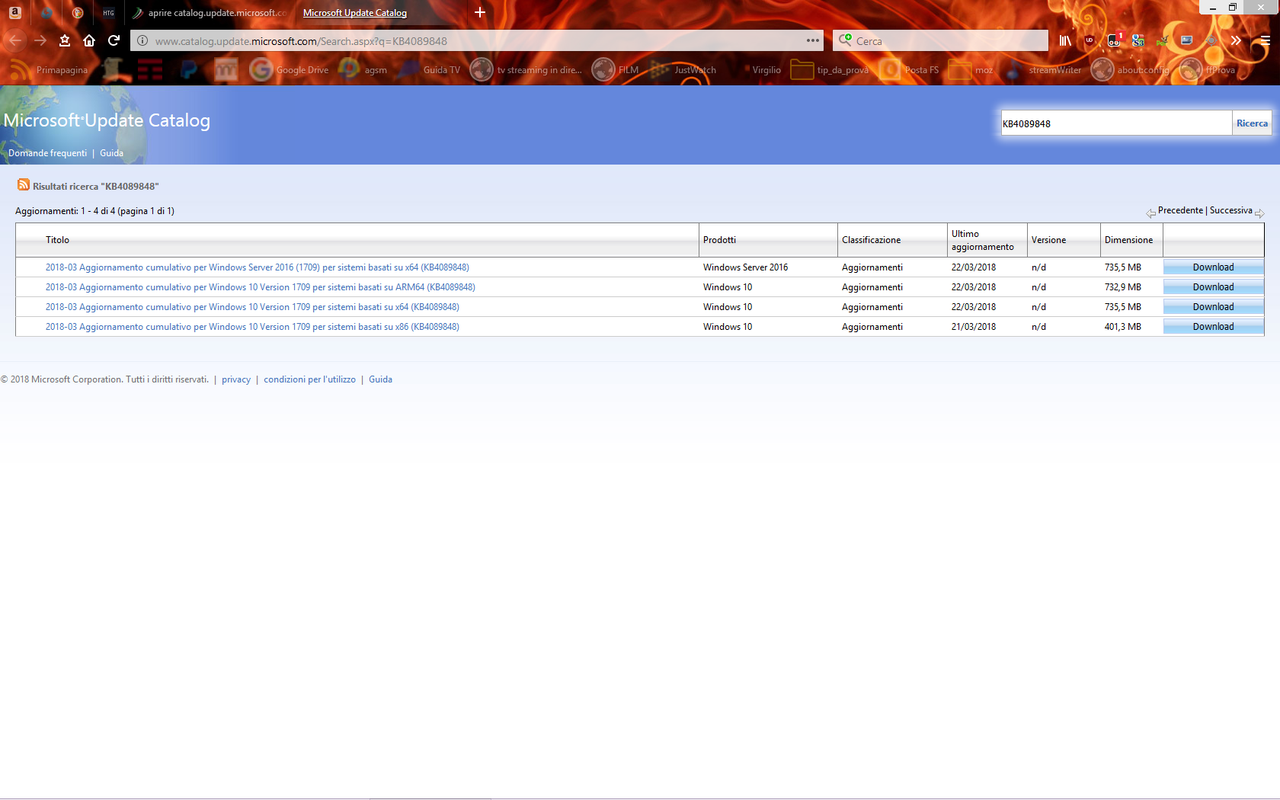The image size is (1280, 800).
Task: Reload the current page
Action: (x=114, y=41)
